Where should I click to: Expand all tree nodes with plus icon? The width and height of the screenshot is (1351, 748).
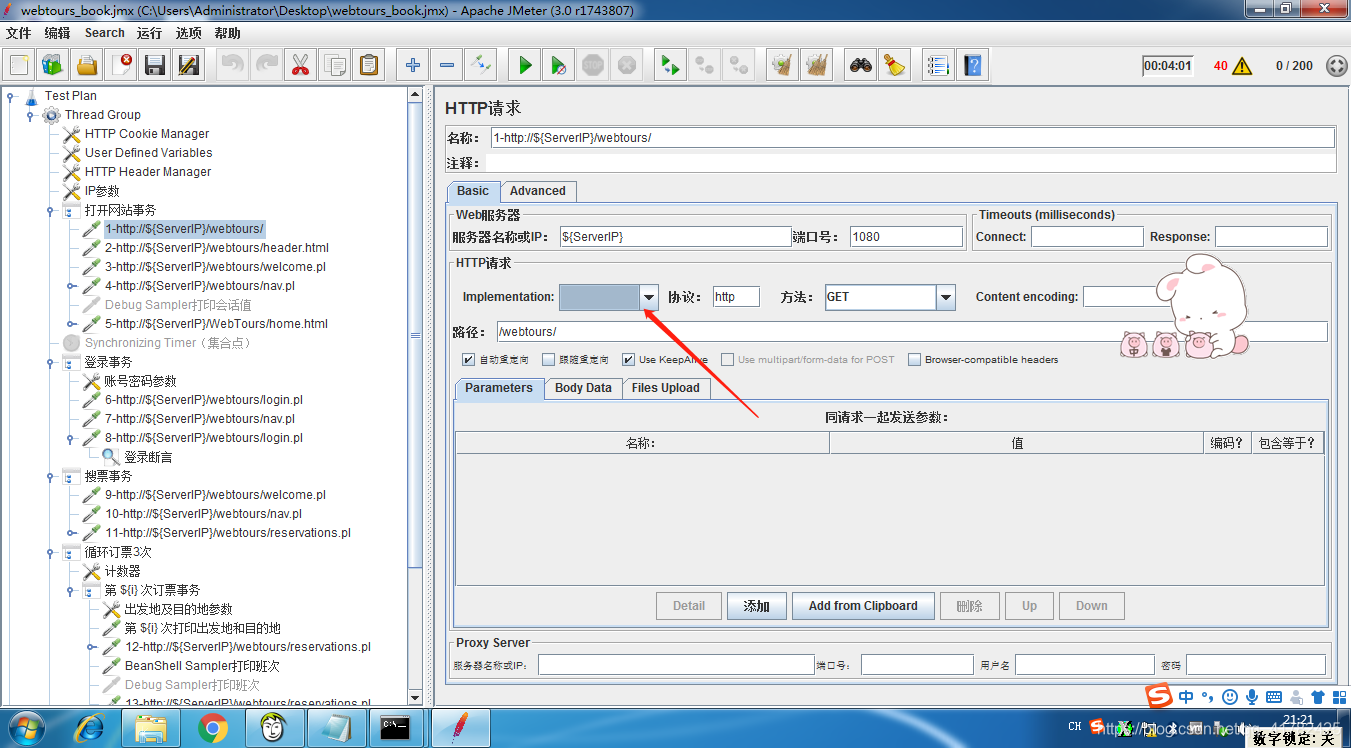pyautogui.click(x=413, y=66)
